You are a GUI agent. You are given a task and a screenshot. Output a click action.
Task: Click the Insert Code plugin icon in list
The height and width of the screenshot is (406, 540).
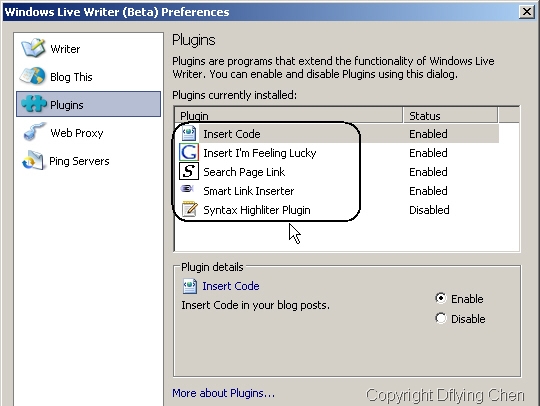click(x=189, y=133)
